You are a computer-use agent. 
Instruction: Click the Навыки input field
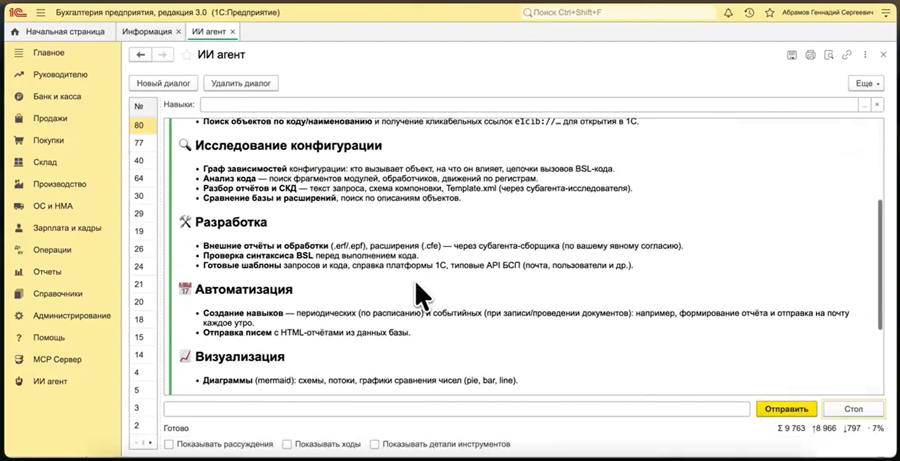[529, 104]
